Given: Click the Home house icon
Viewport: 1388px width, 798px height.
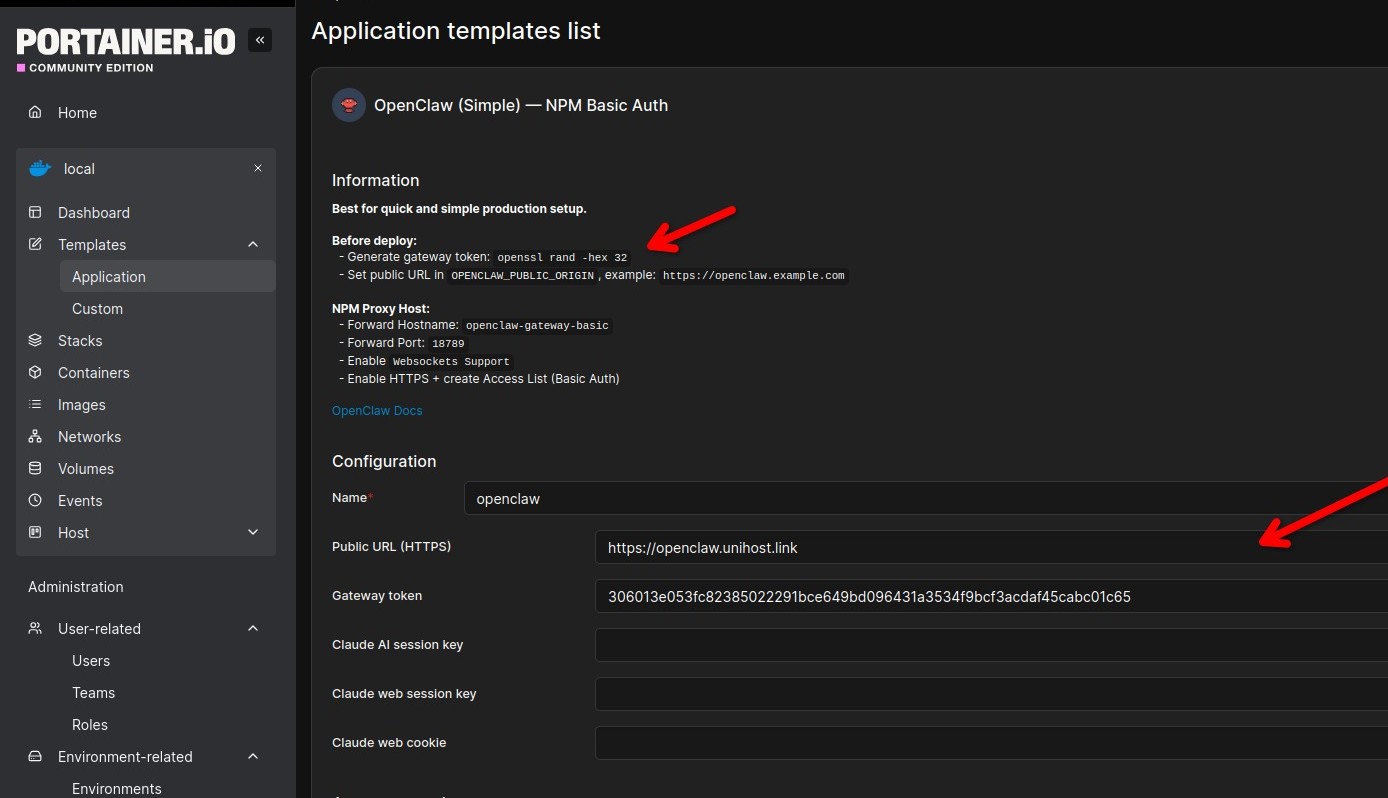Looking at the screenshot, I should [x=36, y=112].
